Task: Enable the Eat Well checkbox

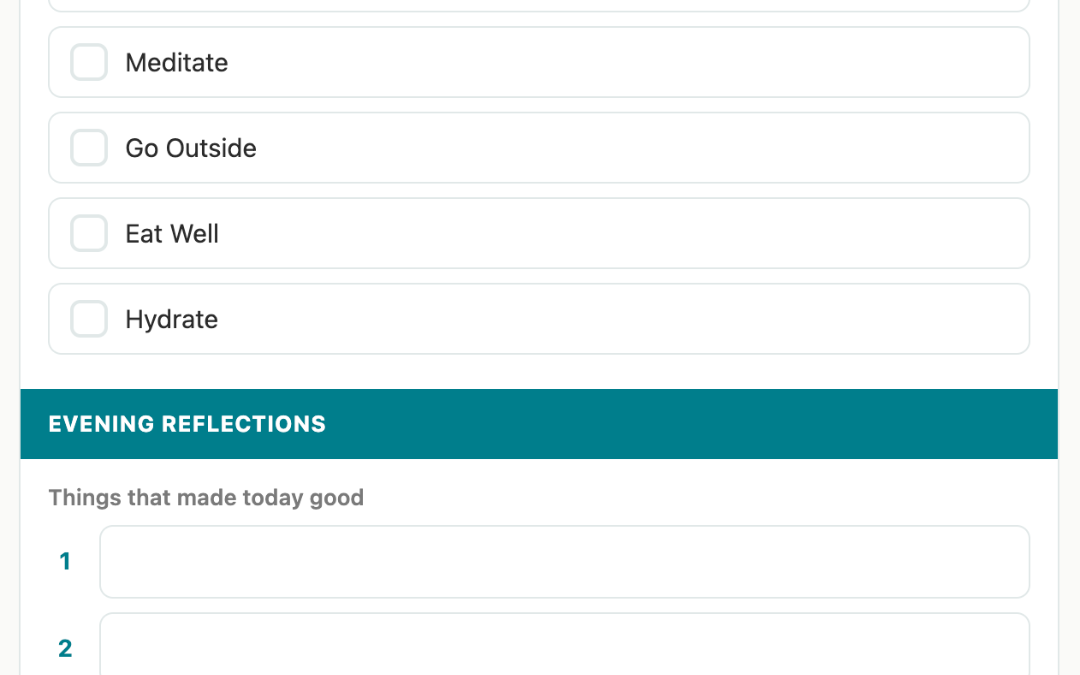Action: pyautogui.click(x=89, y=234)
